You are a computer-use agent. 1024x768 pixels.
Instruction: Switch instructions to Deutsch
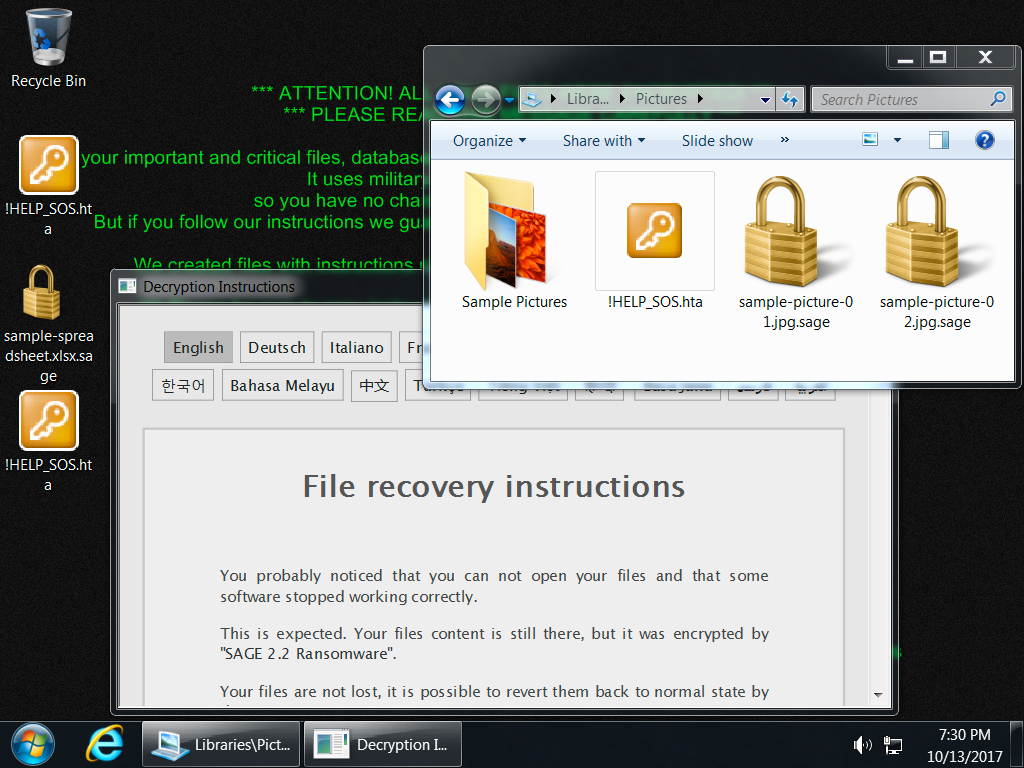[x=277, y=347]
